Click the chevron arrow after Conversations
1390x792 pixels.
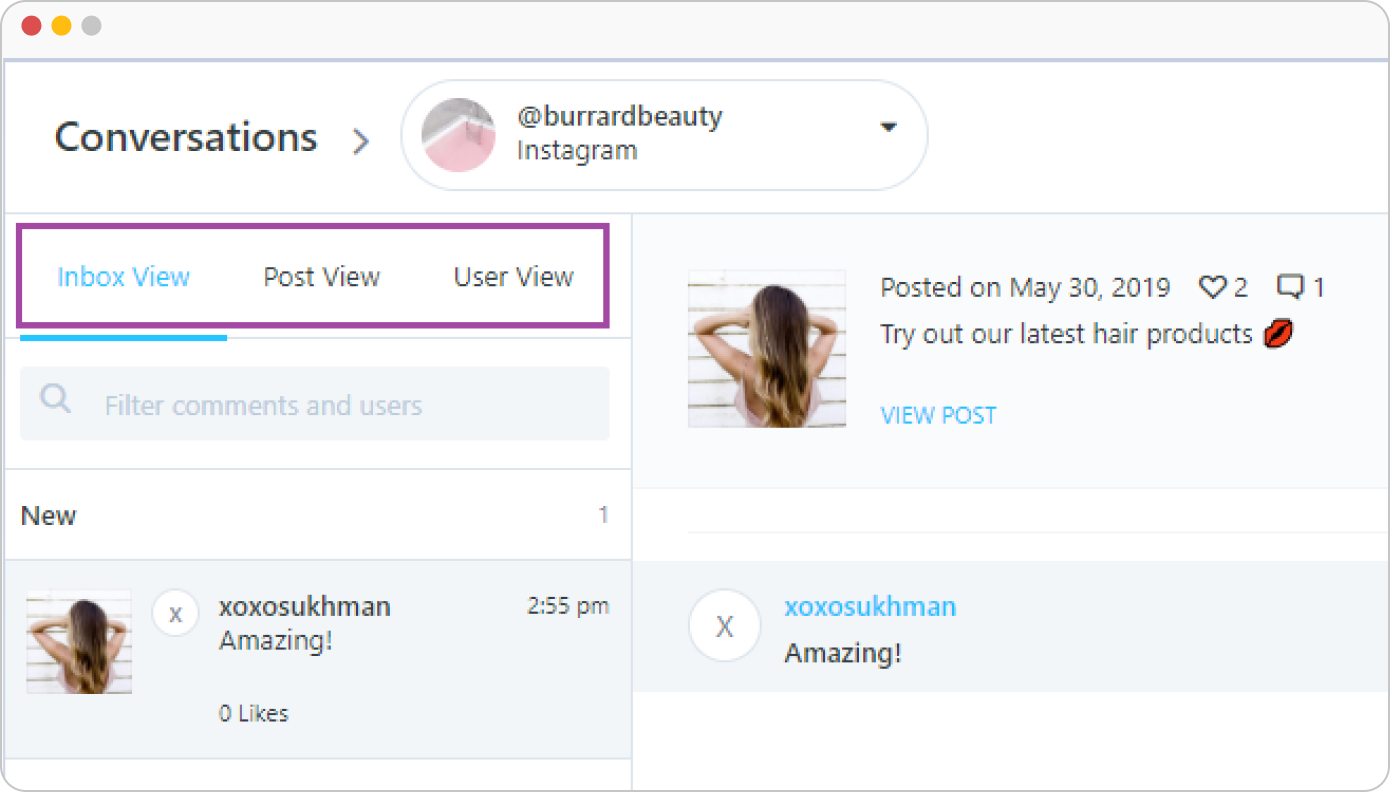coord(361,141)
